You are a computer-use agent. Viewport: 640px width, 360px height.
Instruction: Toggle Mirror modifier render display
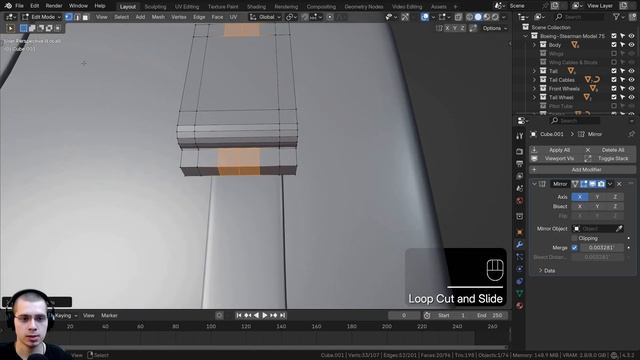601,184
